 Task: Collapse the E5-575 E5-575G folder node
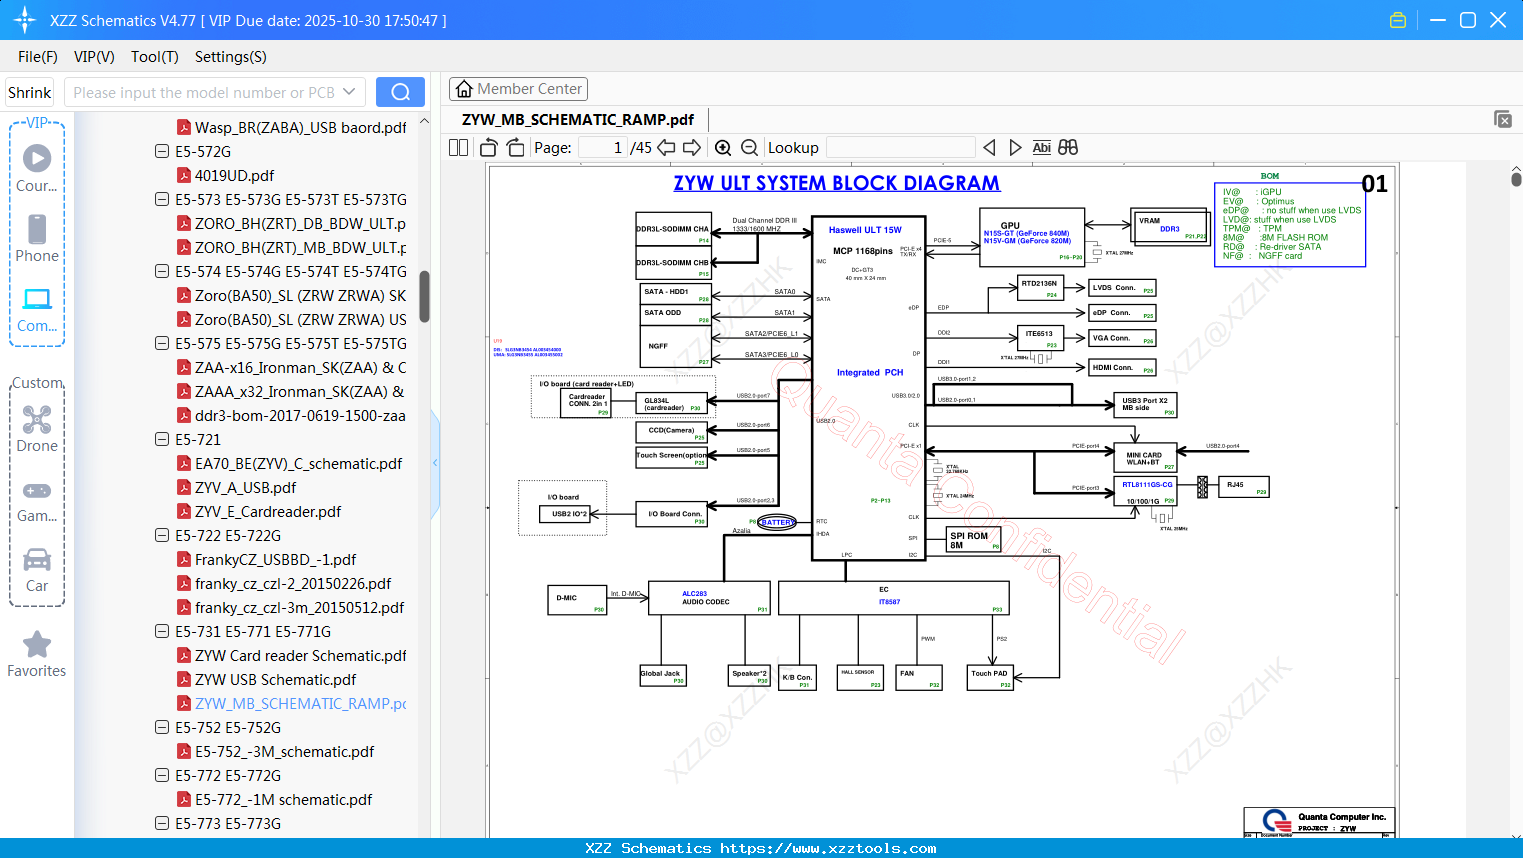[x=162, y=344]
